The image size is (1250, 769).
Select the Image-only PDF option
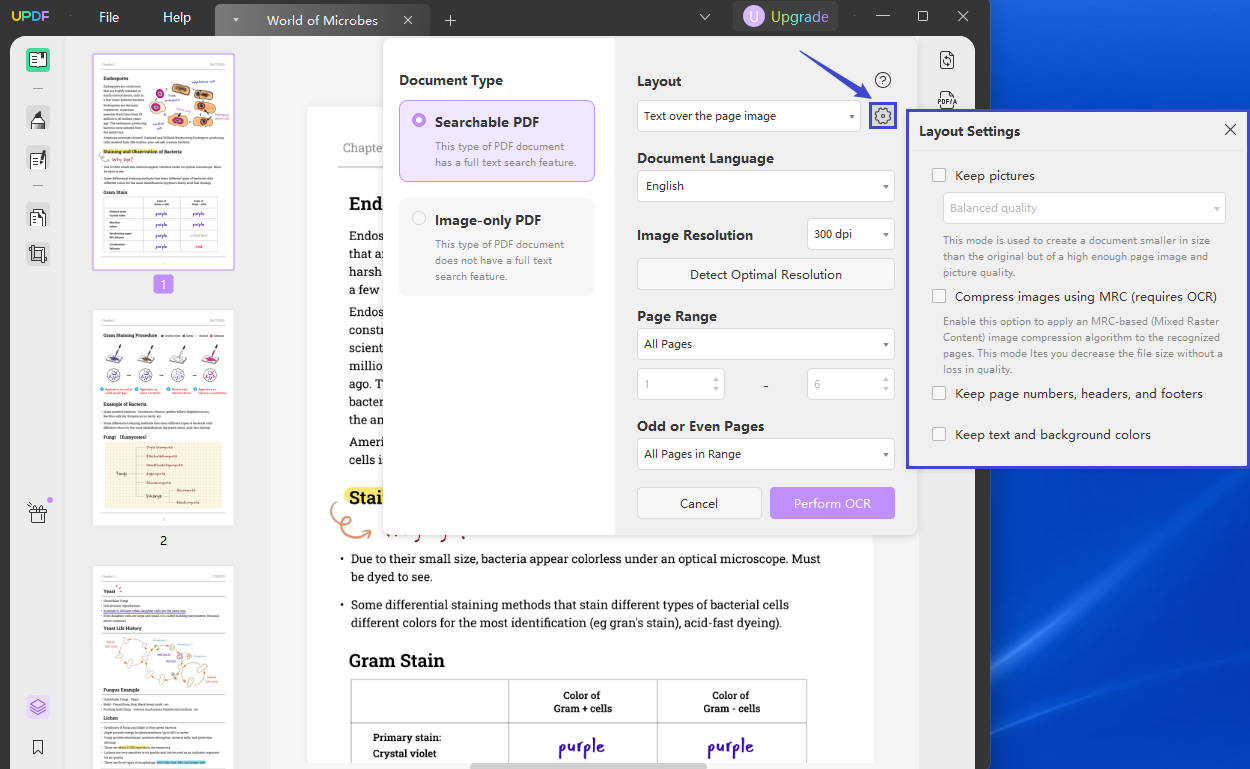pyautogui.click(x=419, y=219)
